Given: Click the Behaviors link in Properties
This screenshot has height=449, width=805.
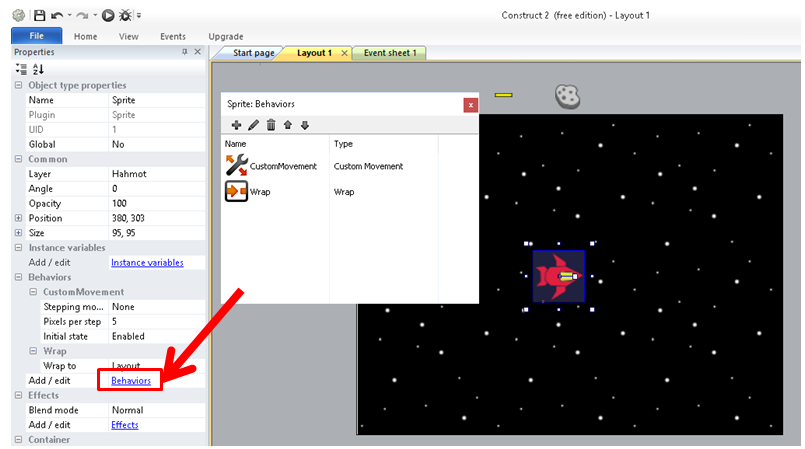Looking at the screenshot, I should [131, 381].
